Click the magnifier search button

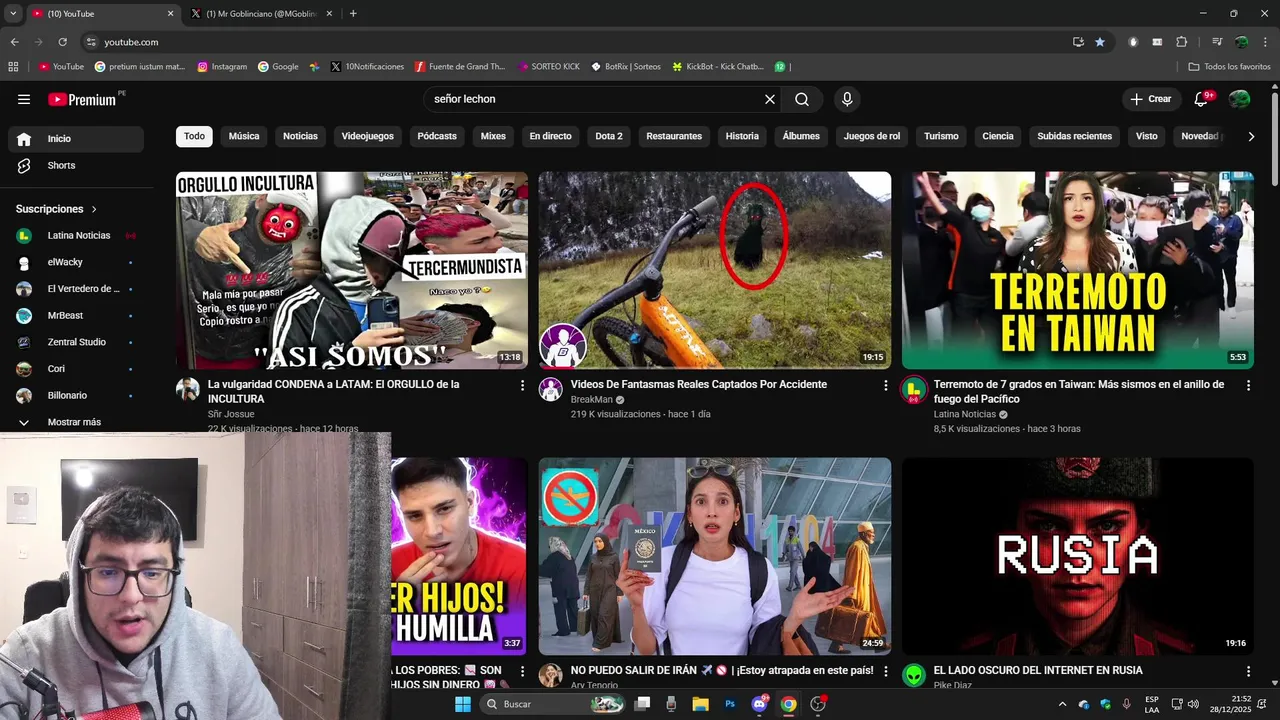tap(802, 99)
